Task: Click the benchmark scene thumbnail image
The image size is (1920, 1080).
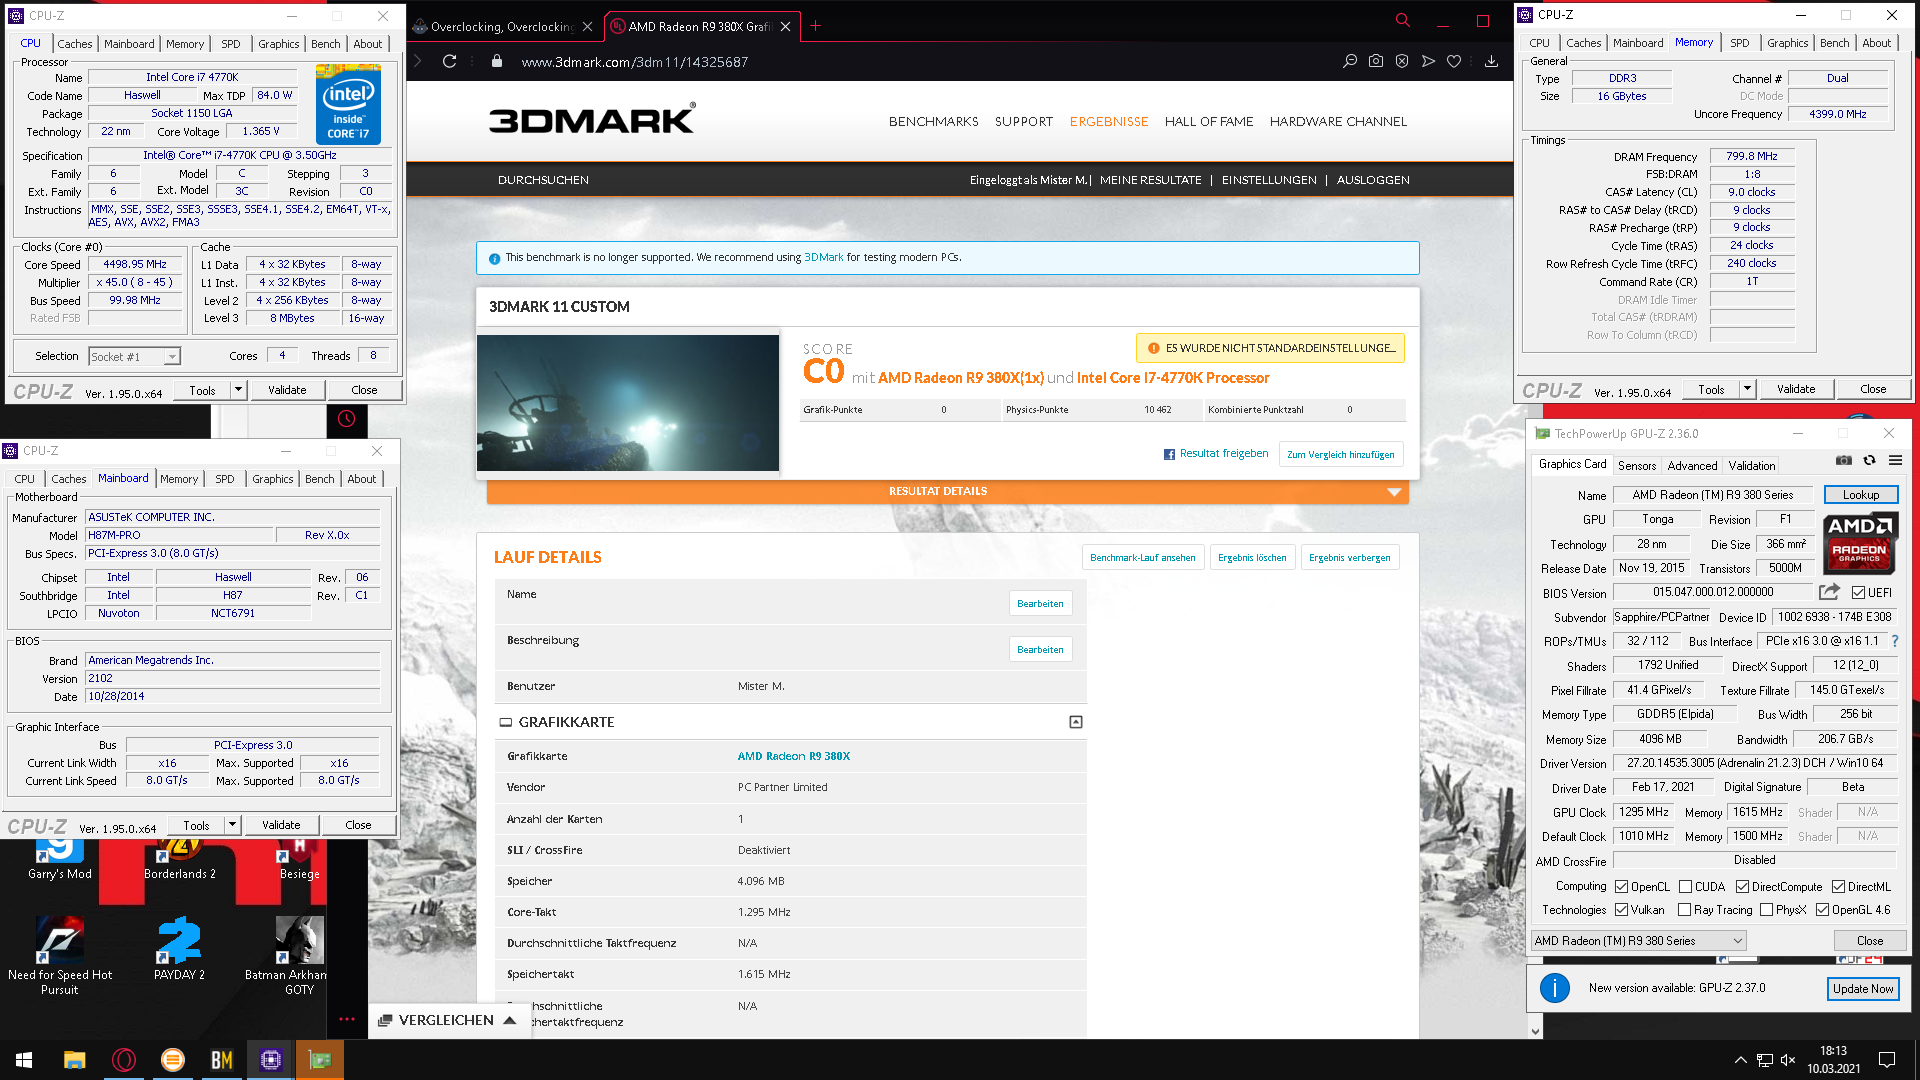Action: [628, 403]
